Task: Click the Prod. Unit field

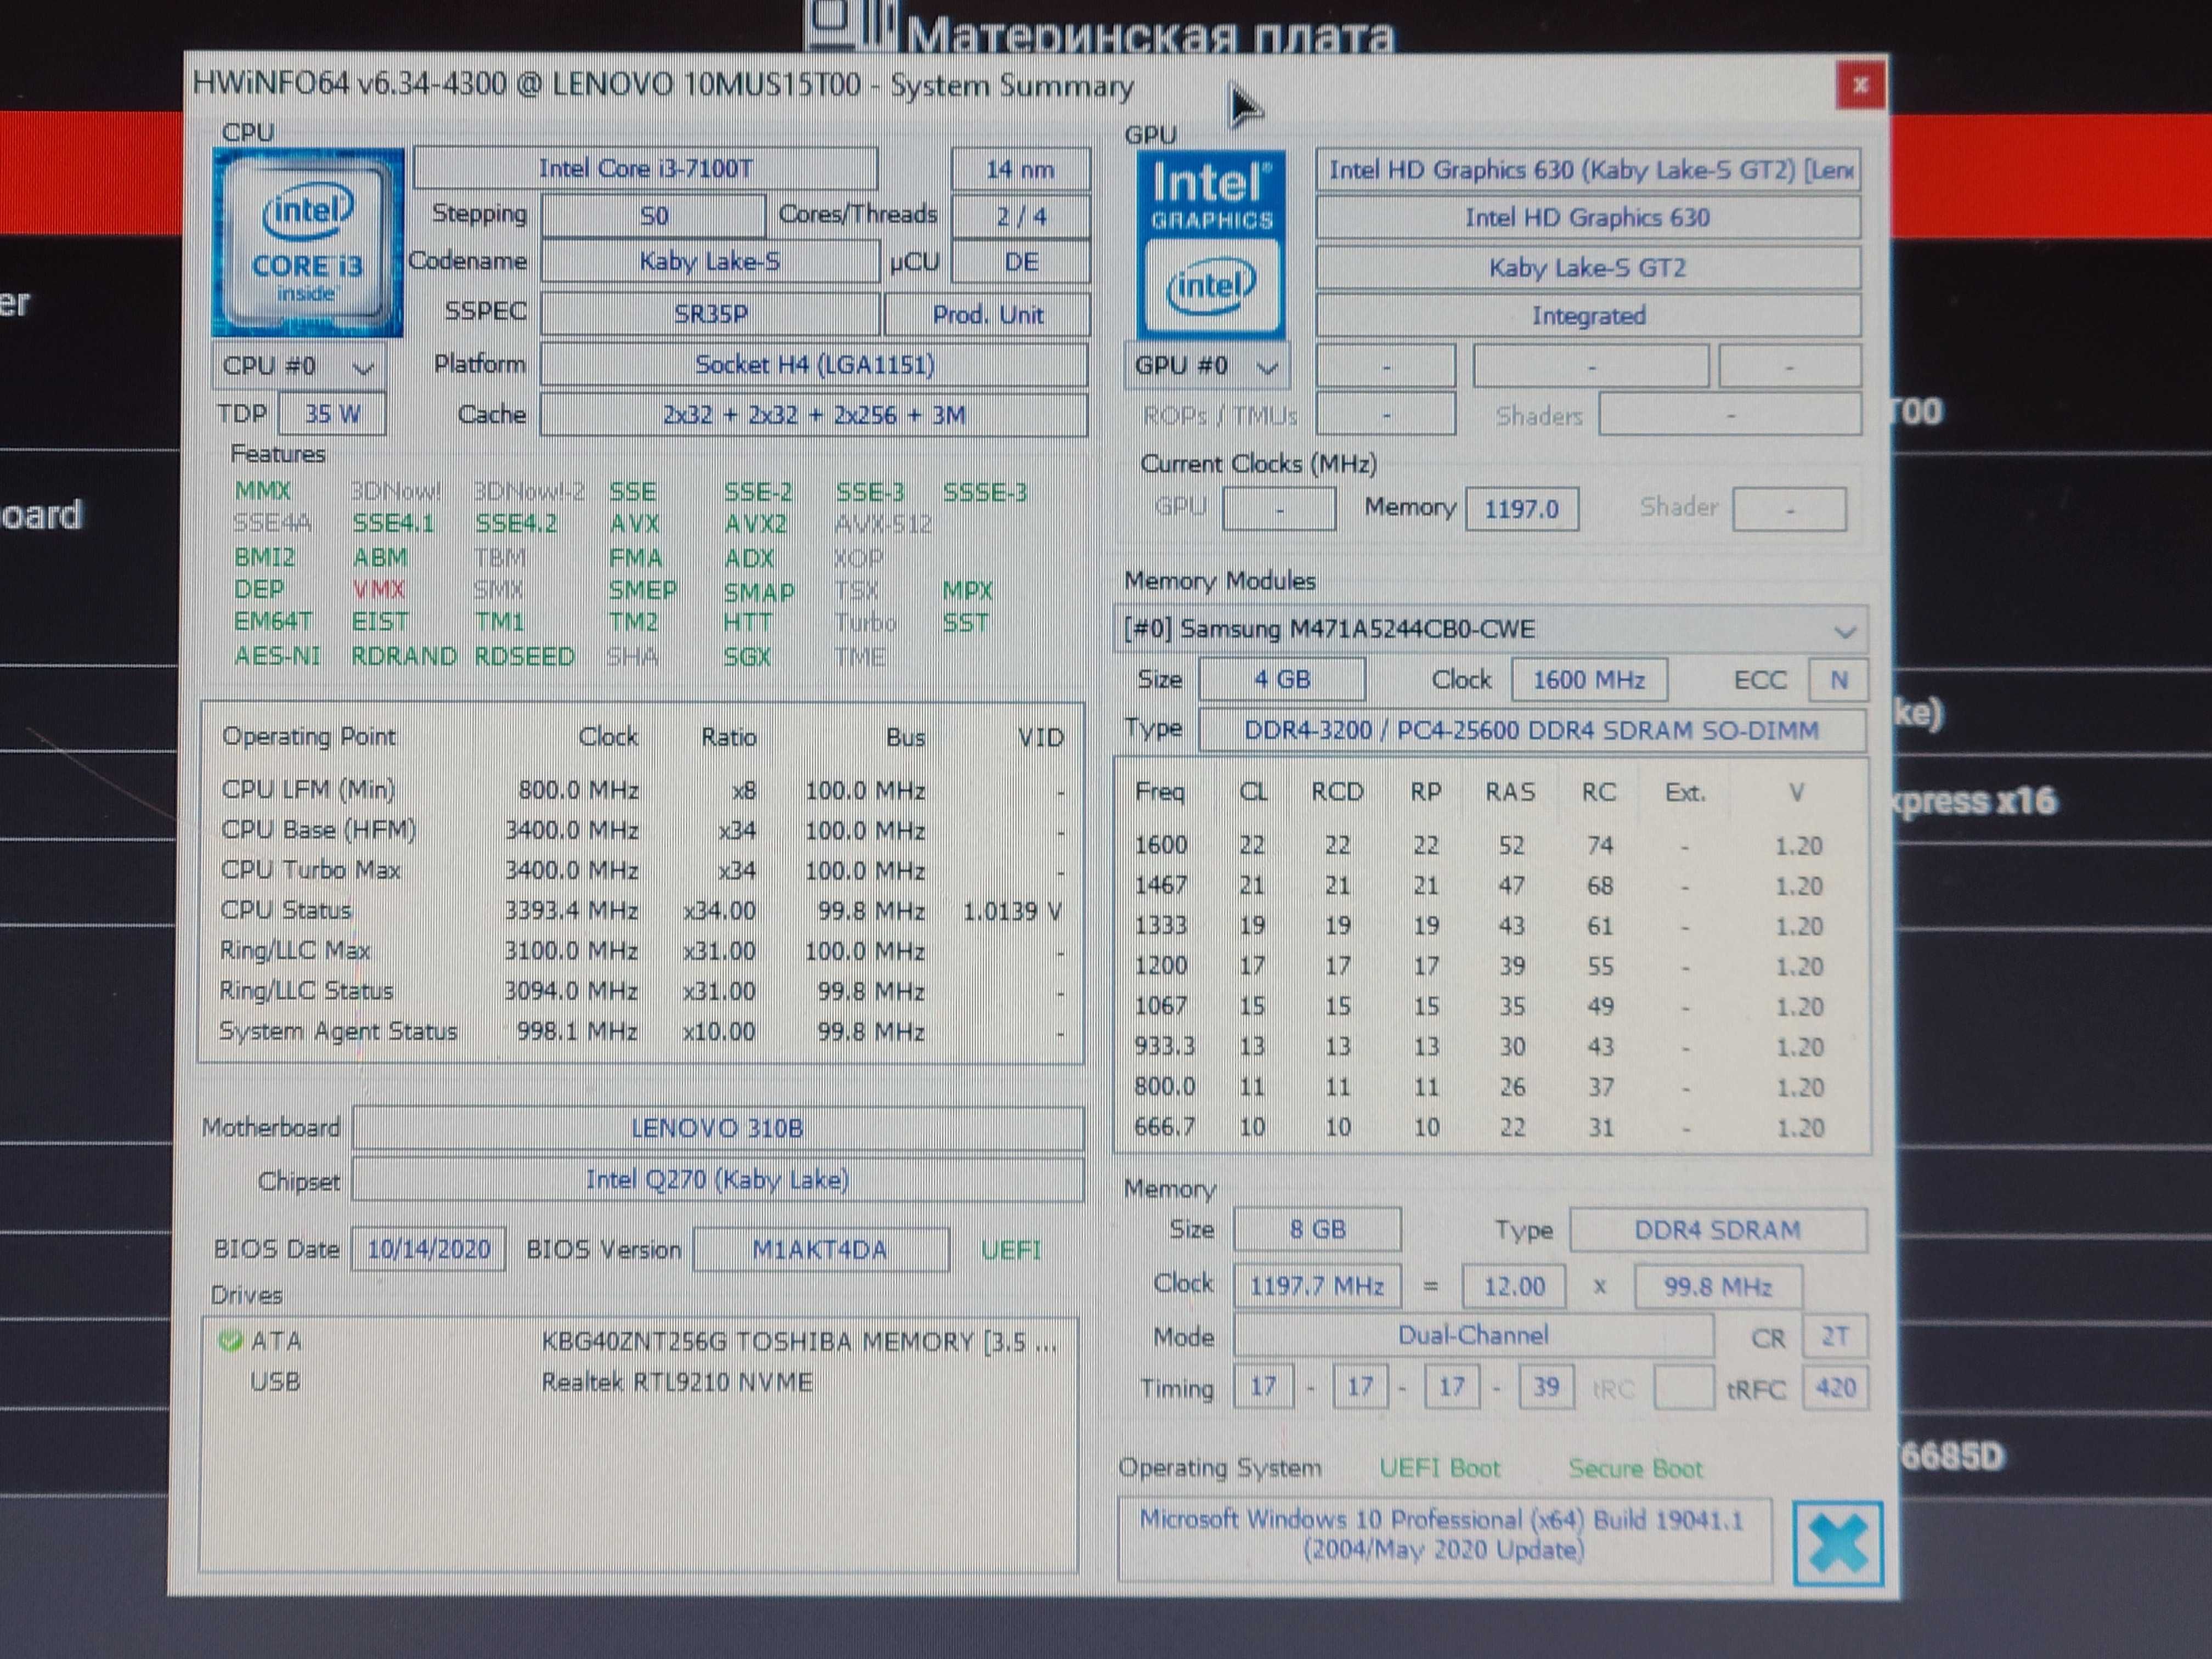Action: tap(988, 315)
